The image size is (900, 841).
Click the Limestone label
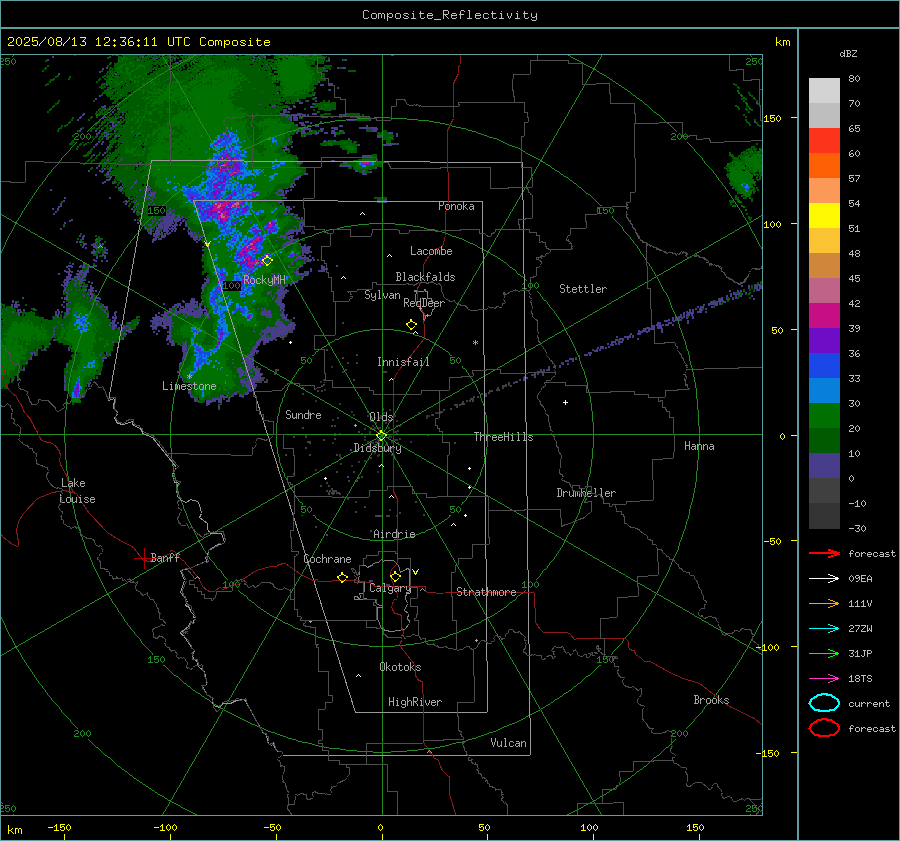click(189, 386)
